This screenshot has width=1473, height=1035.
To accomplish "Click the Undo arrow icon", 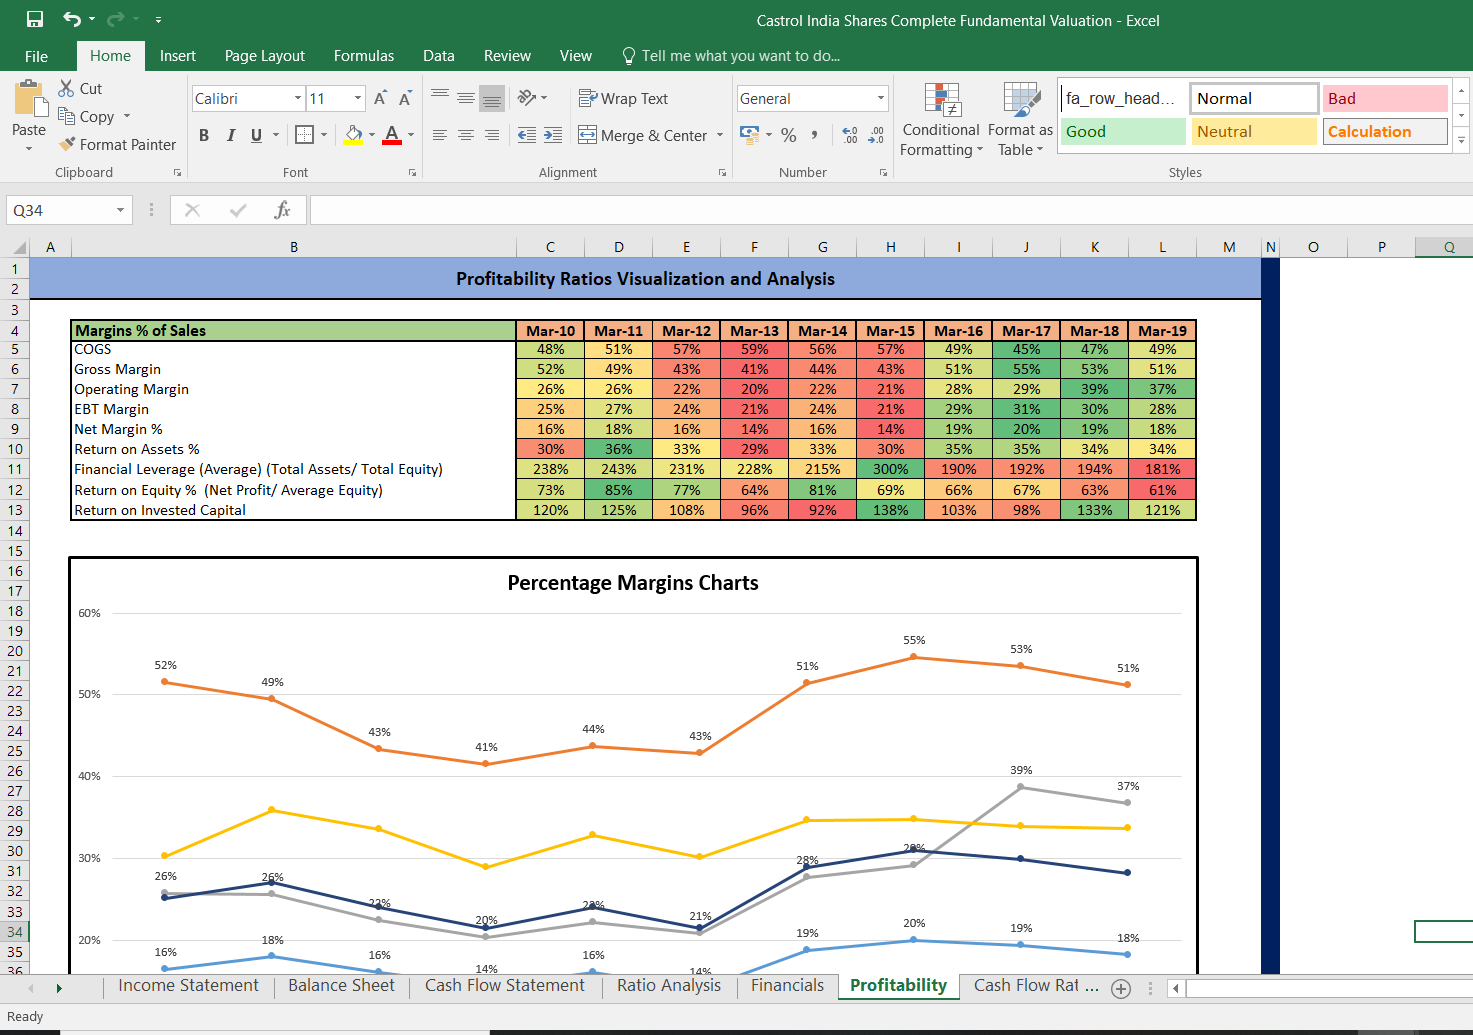I will point(72,19).
